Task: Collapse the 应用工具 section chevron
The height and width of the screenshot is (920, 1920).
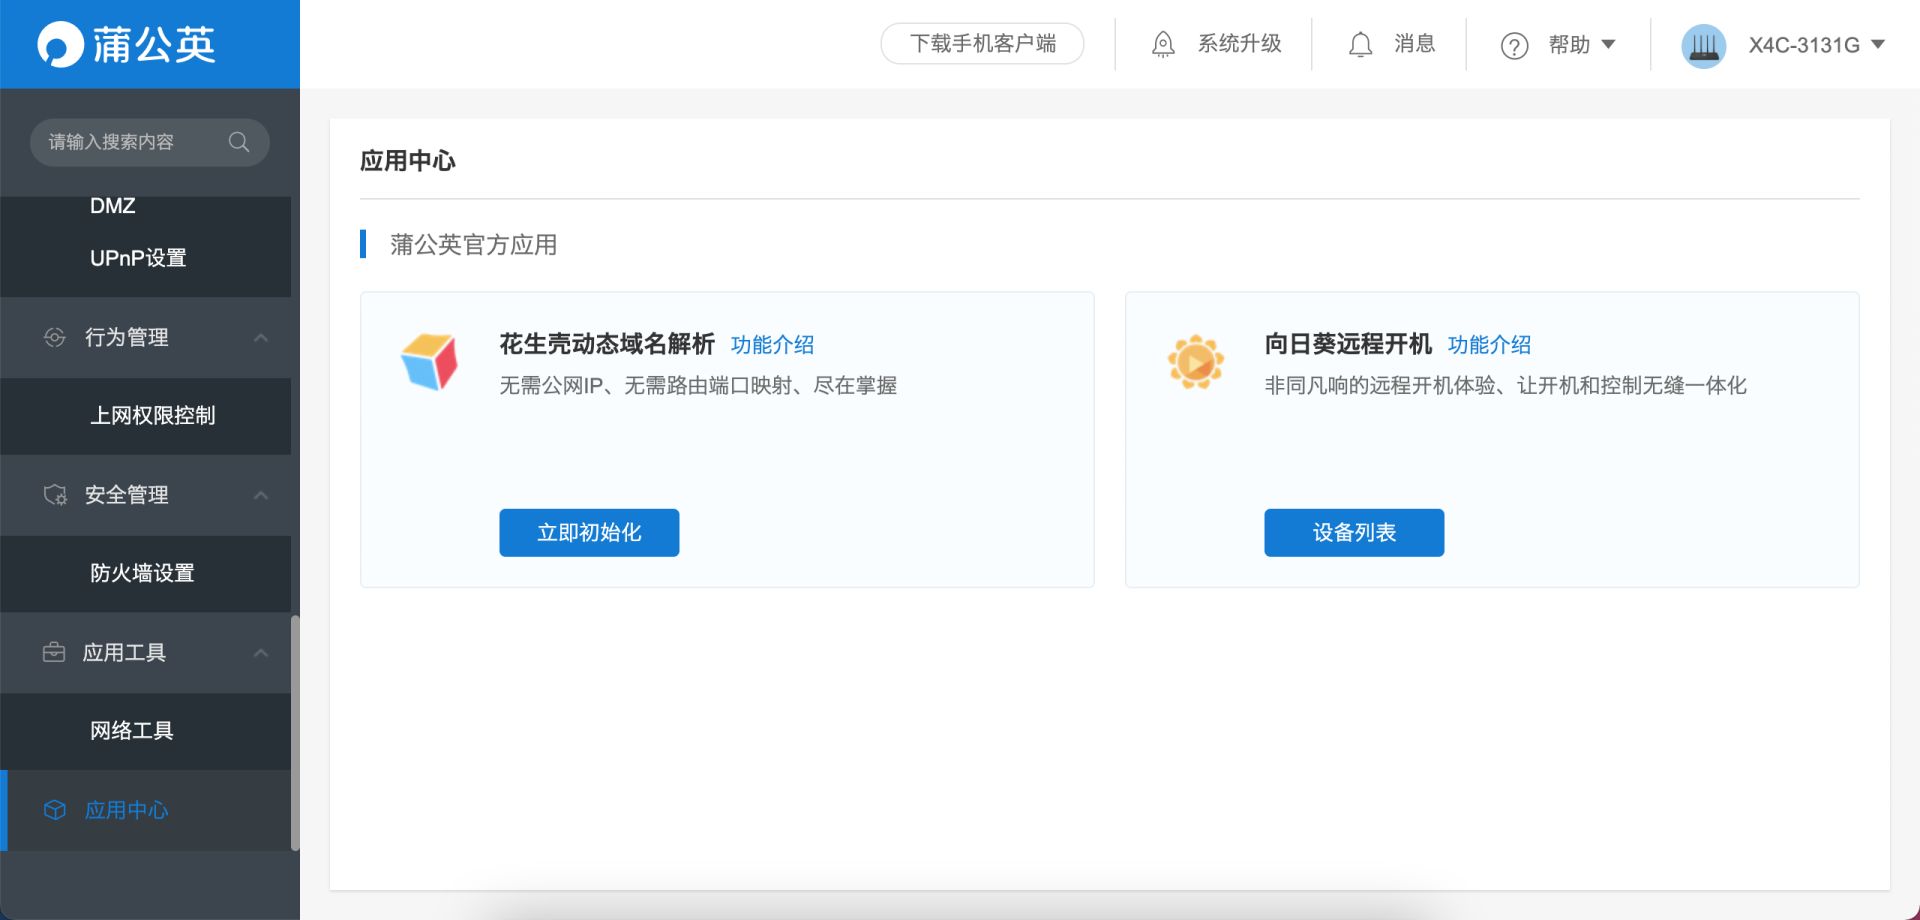Action: [261, 653]
